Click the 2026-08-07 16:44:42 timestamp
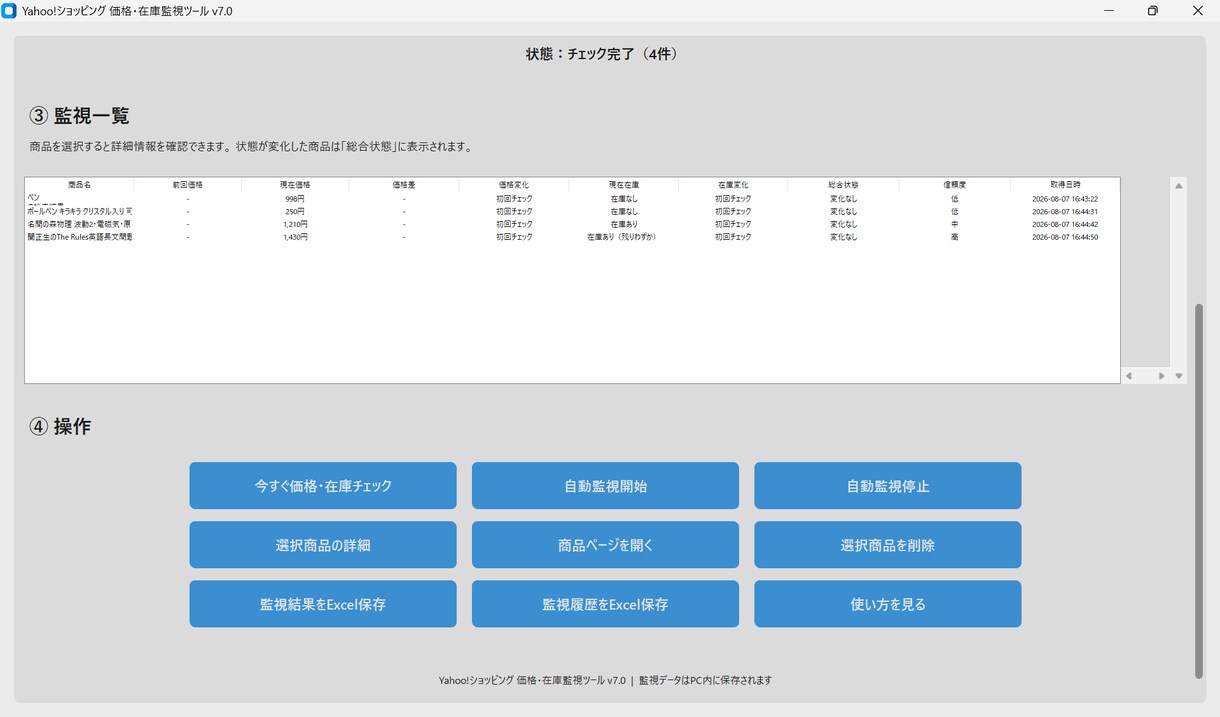 [1065, 224]
